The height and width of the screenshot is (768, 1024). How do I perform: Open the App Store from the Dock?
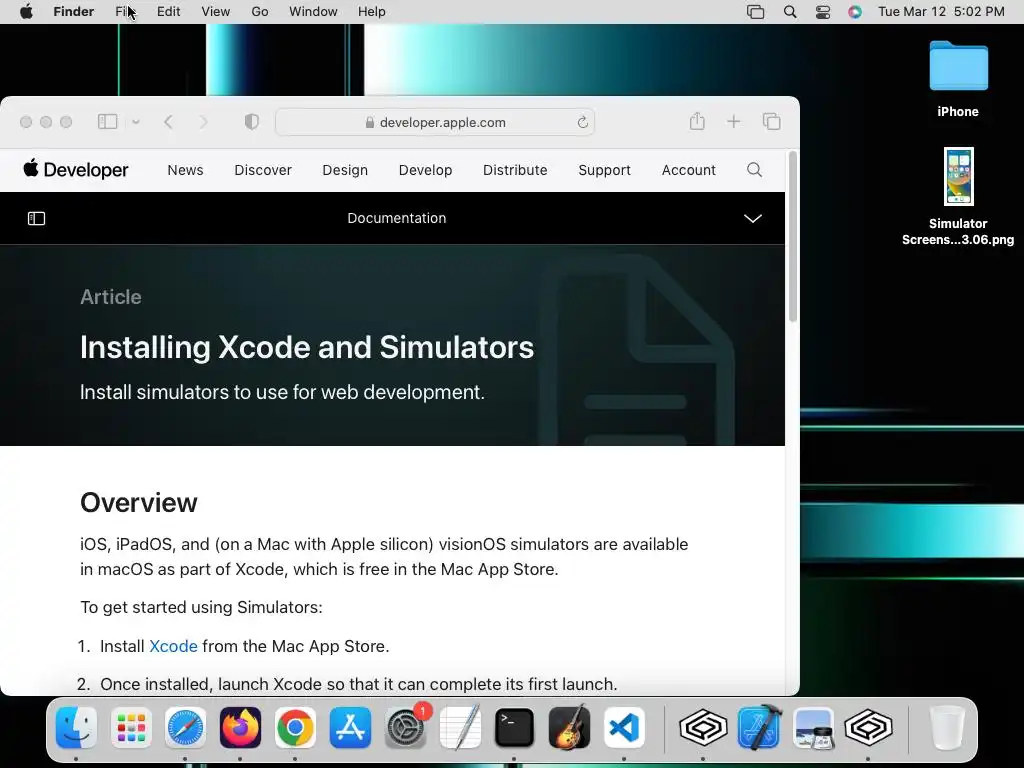pos(350,727)
